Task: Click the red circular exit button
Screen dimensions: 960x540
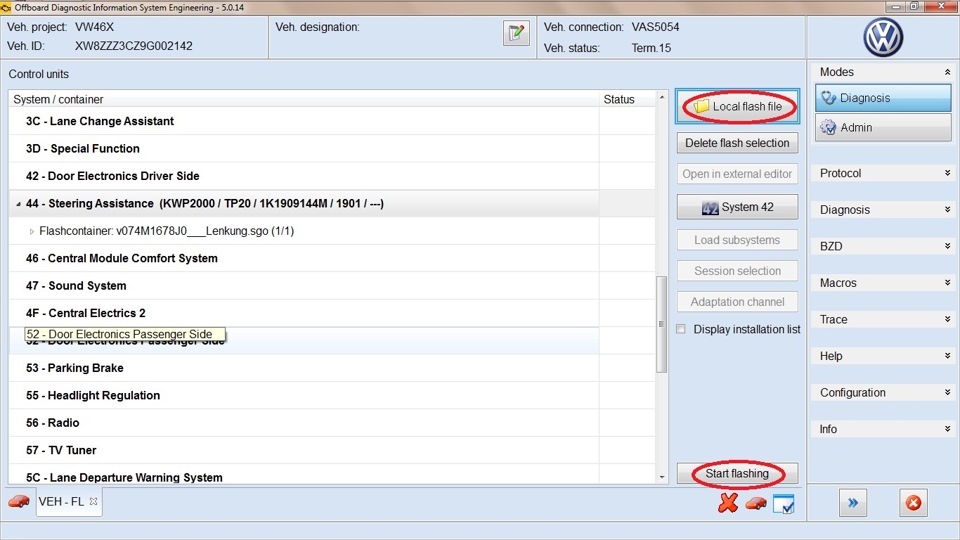Action: pyautogui.click(x=913, y=503)
